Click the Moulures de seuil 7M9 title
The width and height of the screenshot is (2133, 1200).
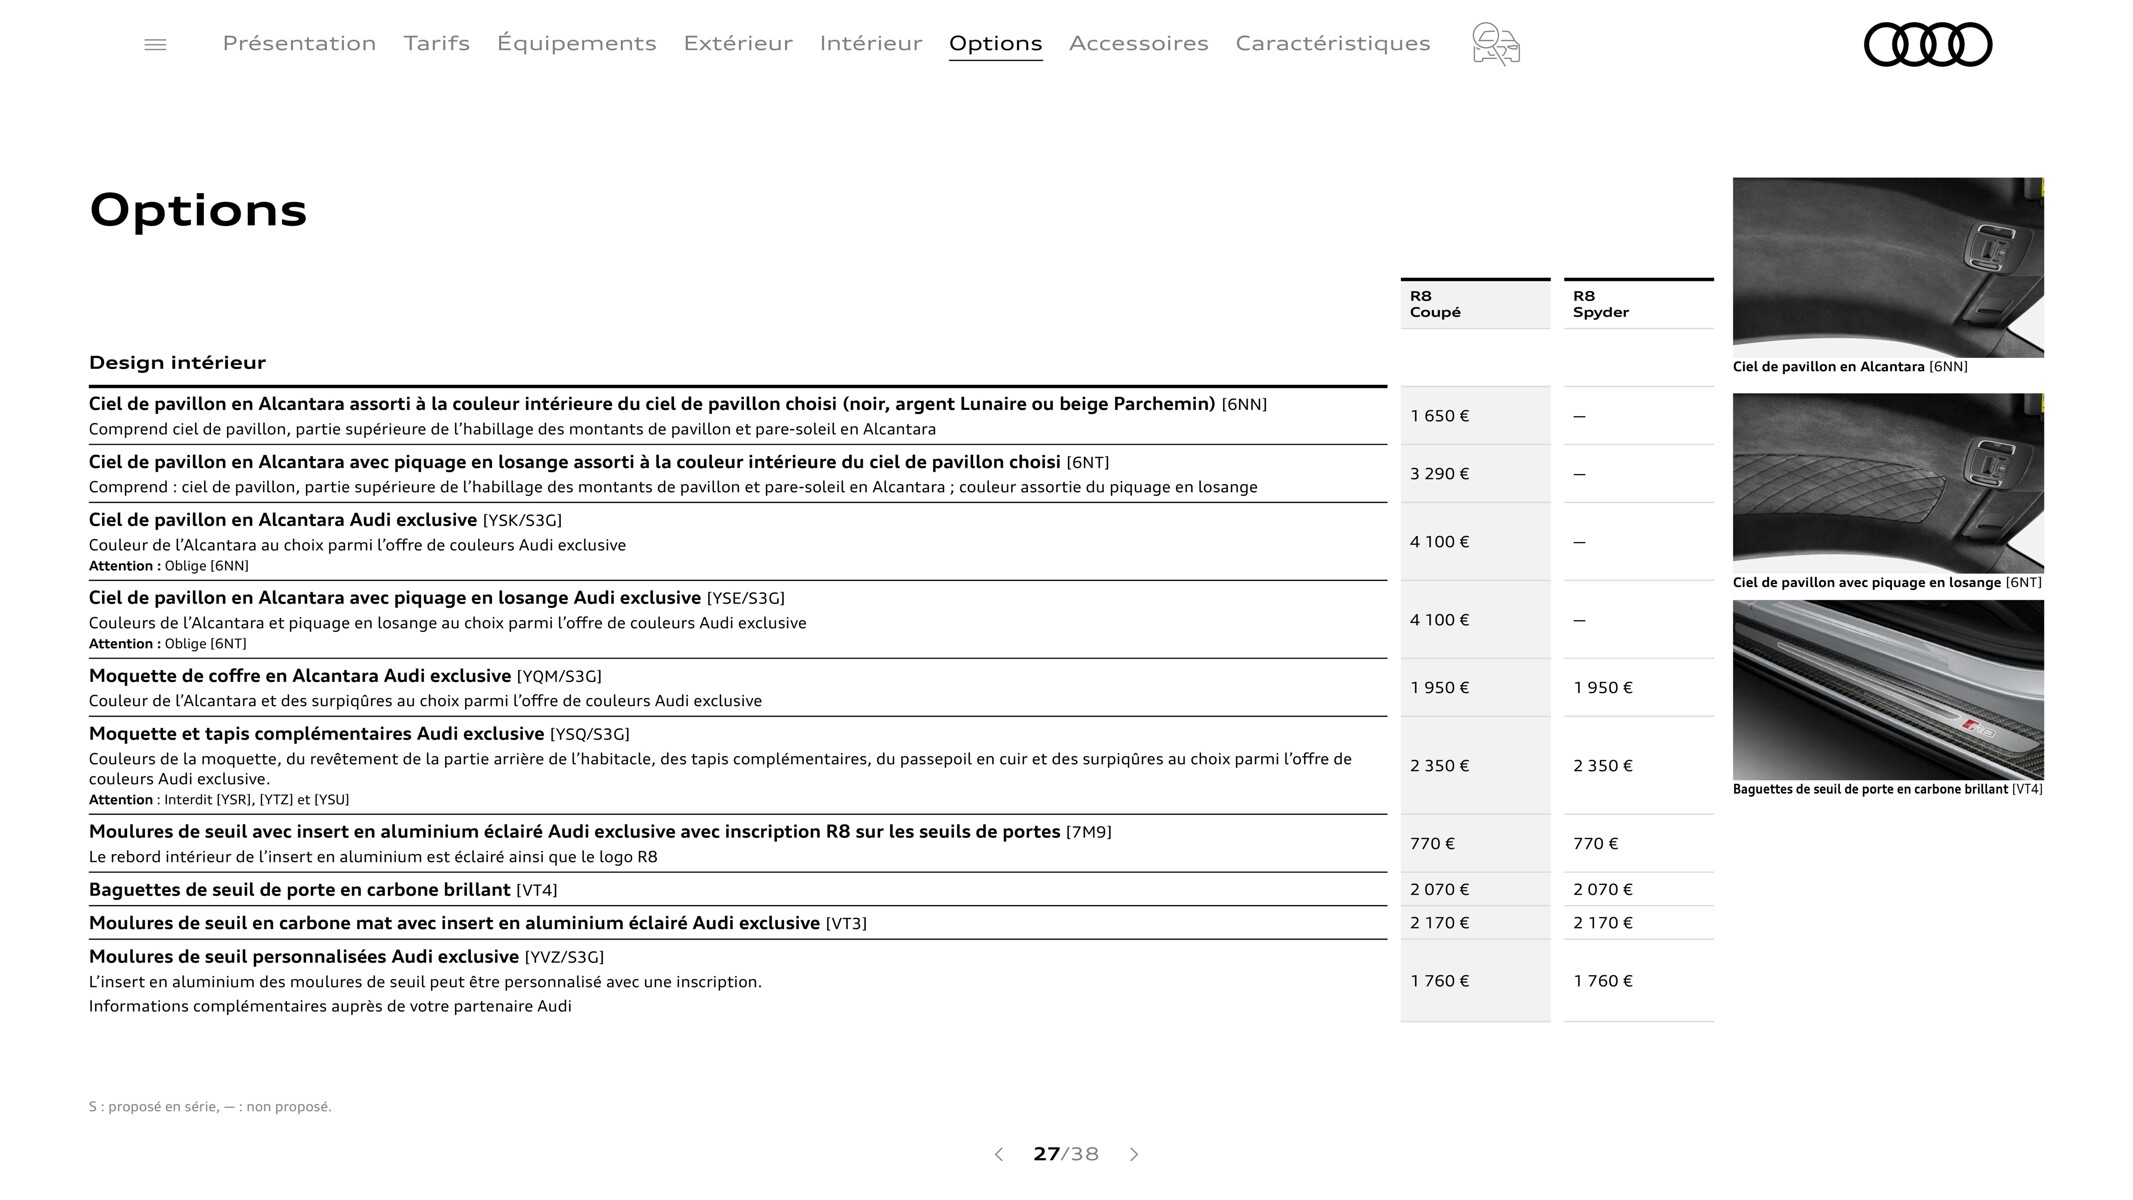point(600,832)
